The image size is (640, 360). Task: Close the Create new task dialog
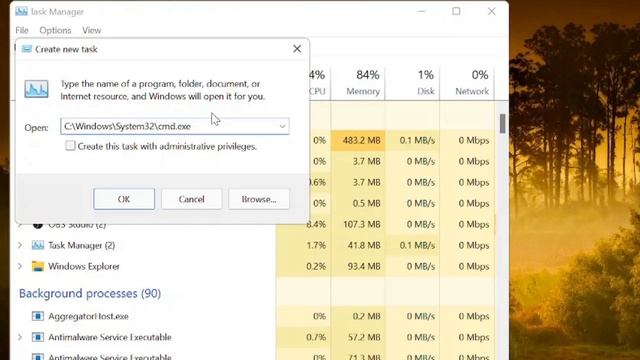click(297, 49)
